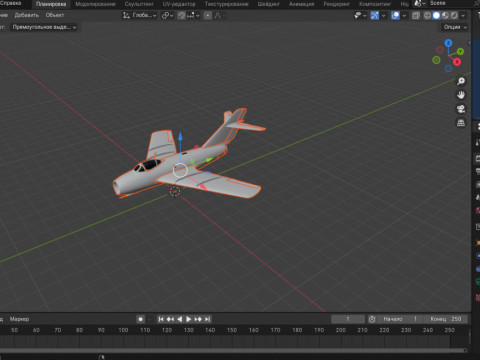
Task: Open object visibility and selectability dropdown
Action: point(360,16)
